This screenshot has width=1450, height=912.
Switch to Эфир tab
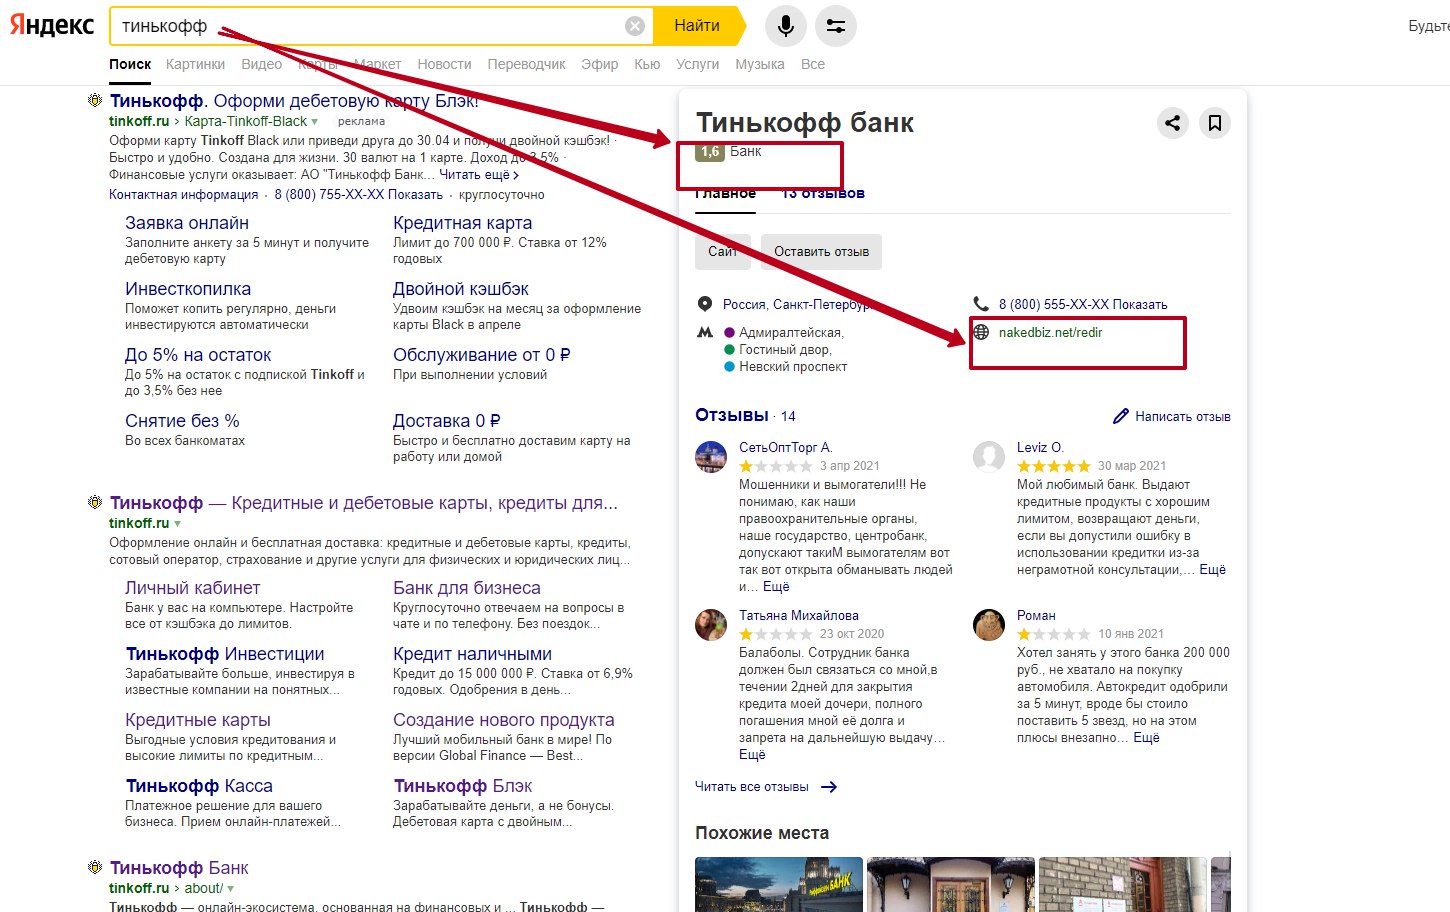[600, 64]
